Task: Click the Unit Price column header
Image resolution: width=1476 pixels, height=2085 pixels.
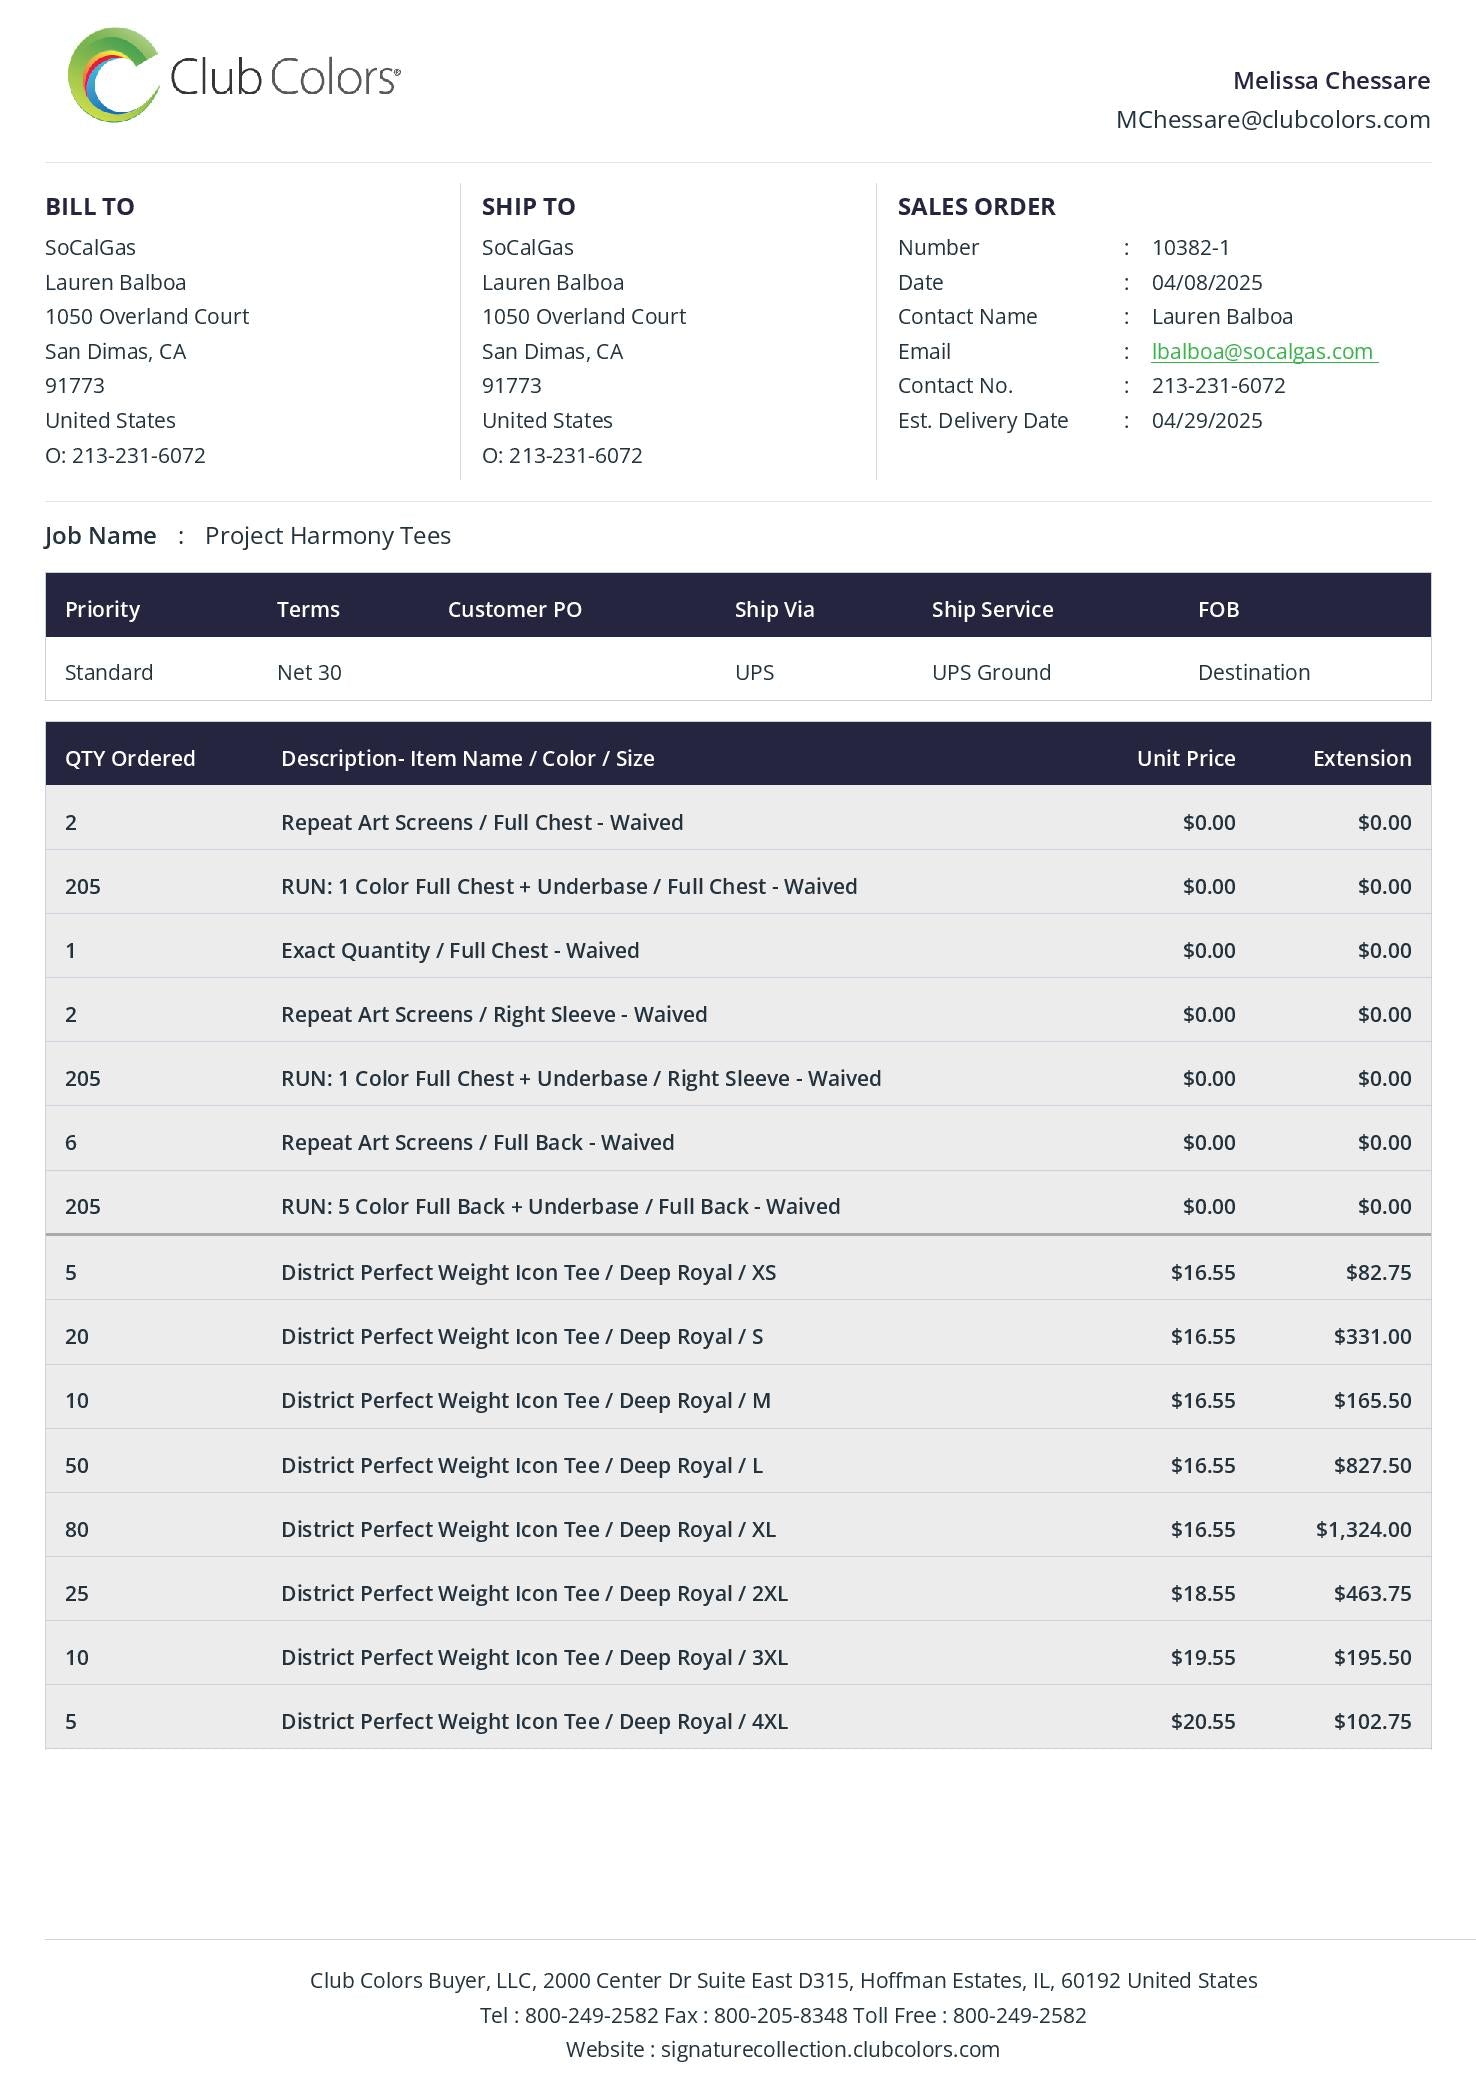Action: point(1185,758)
